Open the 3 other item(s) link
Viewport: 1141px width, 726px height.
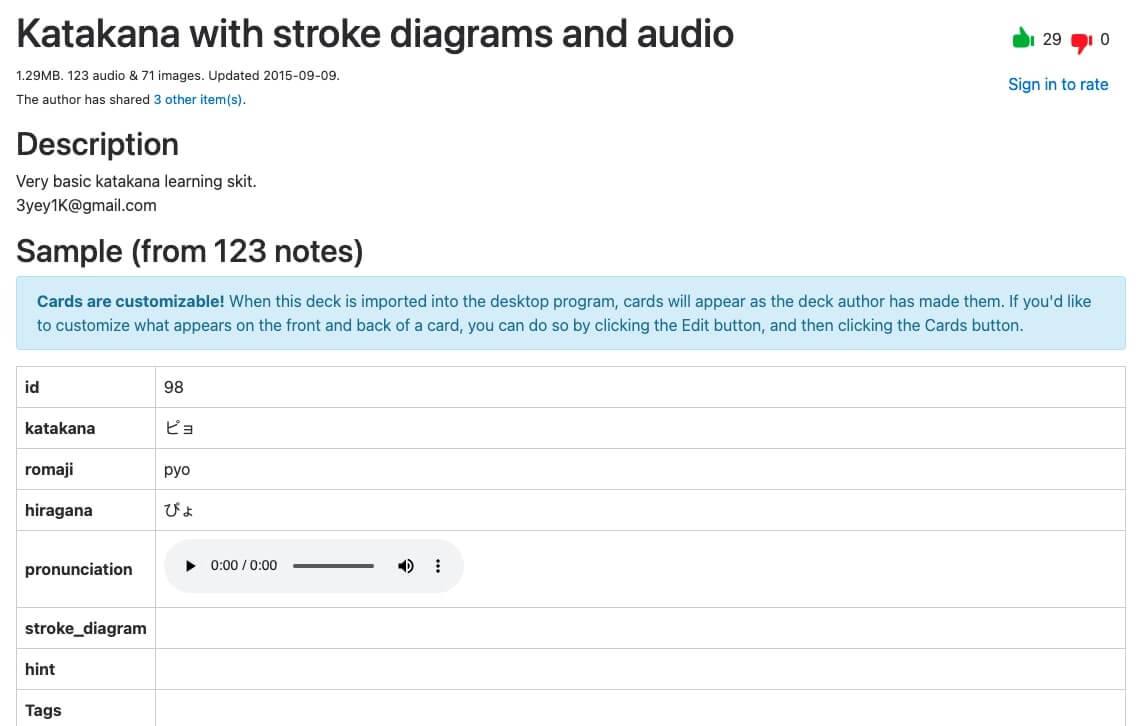coord(198,100)
